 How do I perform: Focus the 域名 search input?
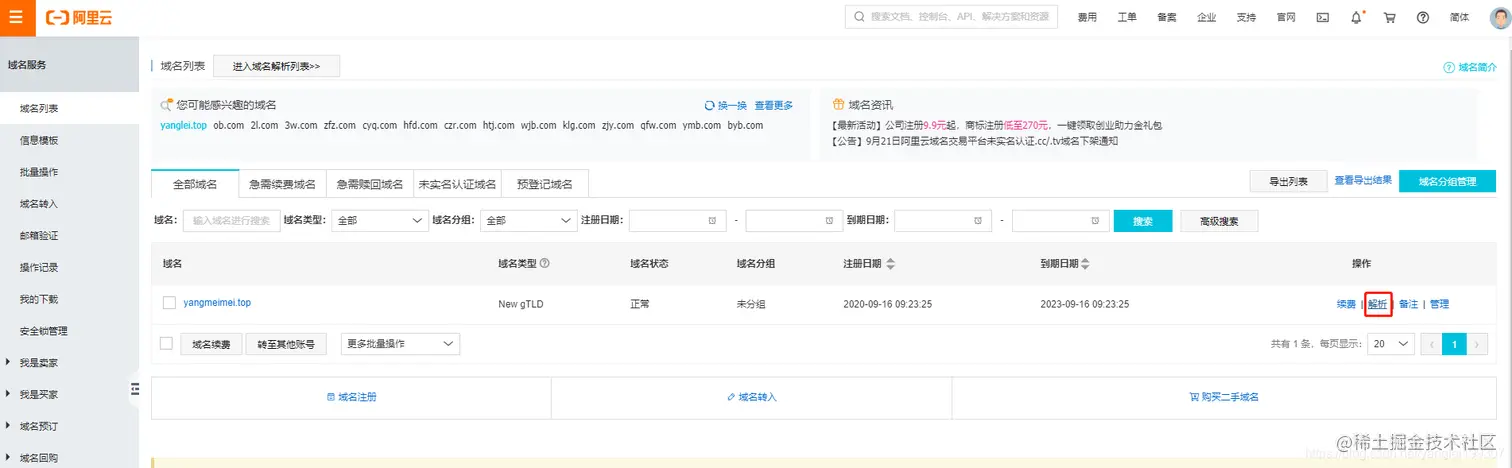[x=231, y=221]
